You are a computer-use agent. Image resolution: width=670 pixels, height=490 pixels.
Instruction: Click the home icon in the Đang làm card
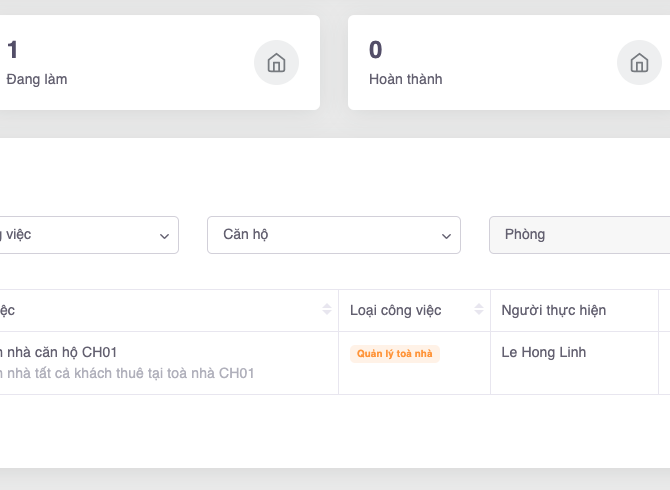point(276,63)
